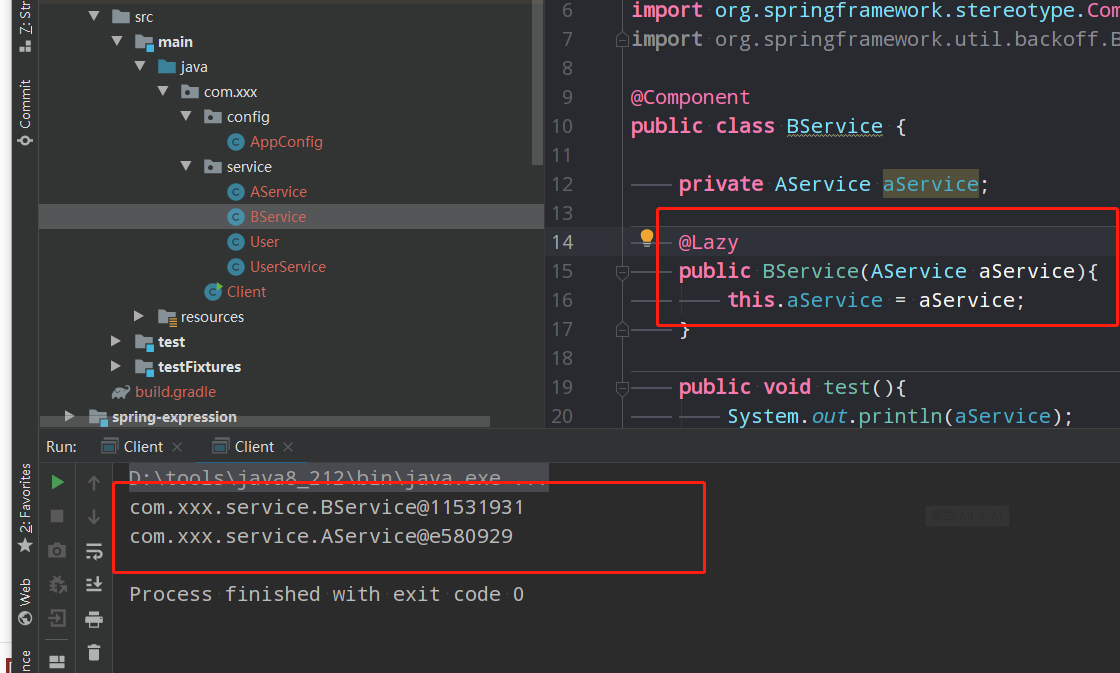Select the Client class under com.xxx
The image size is (1120, 673).
(x=246, y=291)
